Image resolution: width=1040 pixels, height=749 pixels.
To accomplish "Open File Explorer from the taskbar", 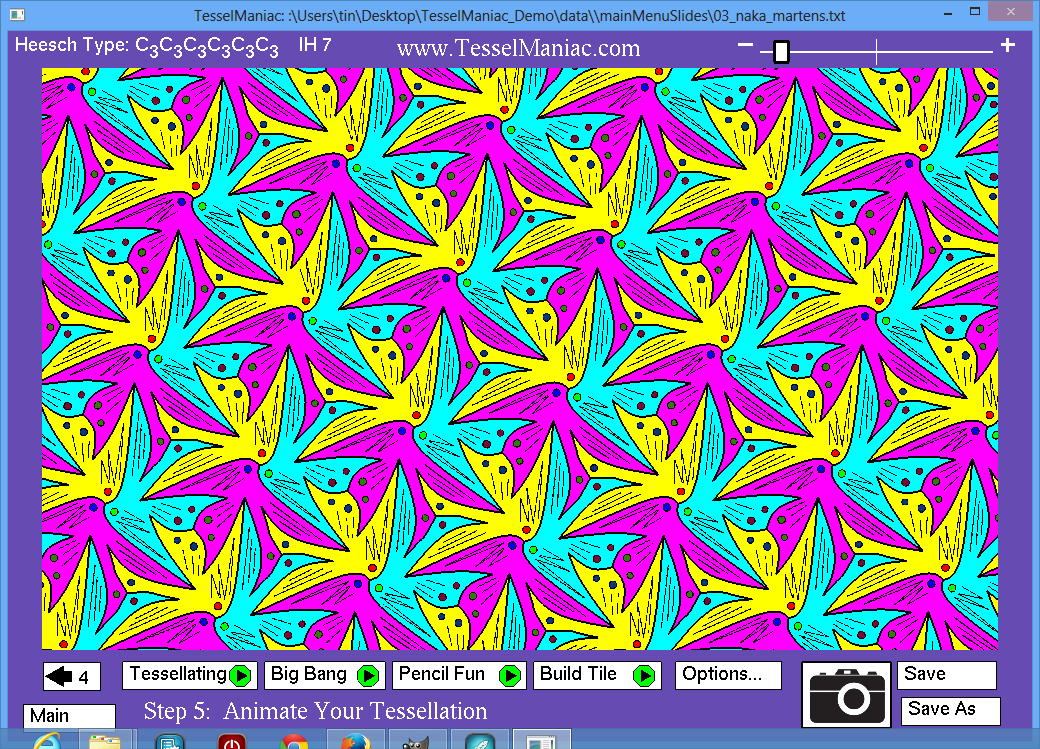I will (105, 740).
